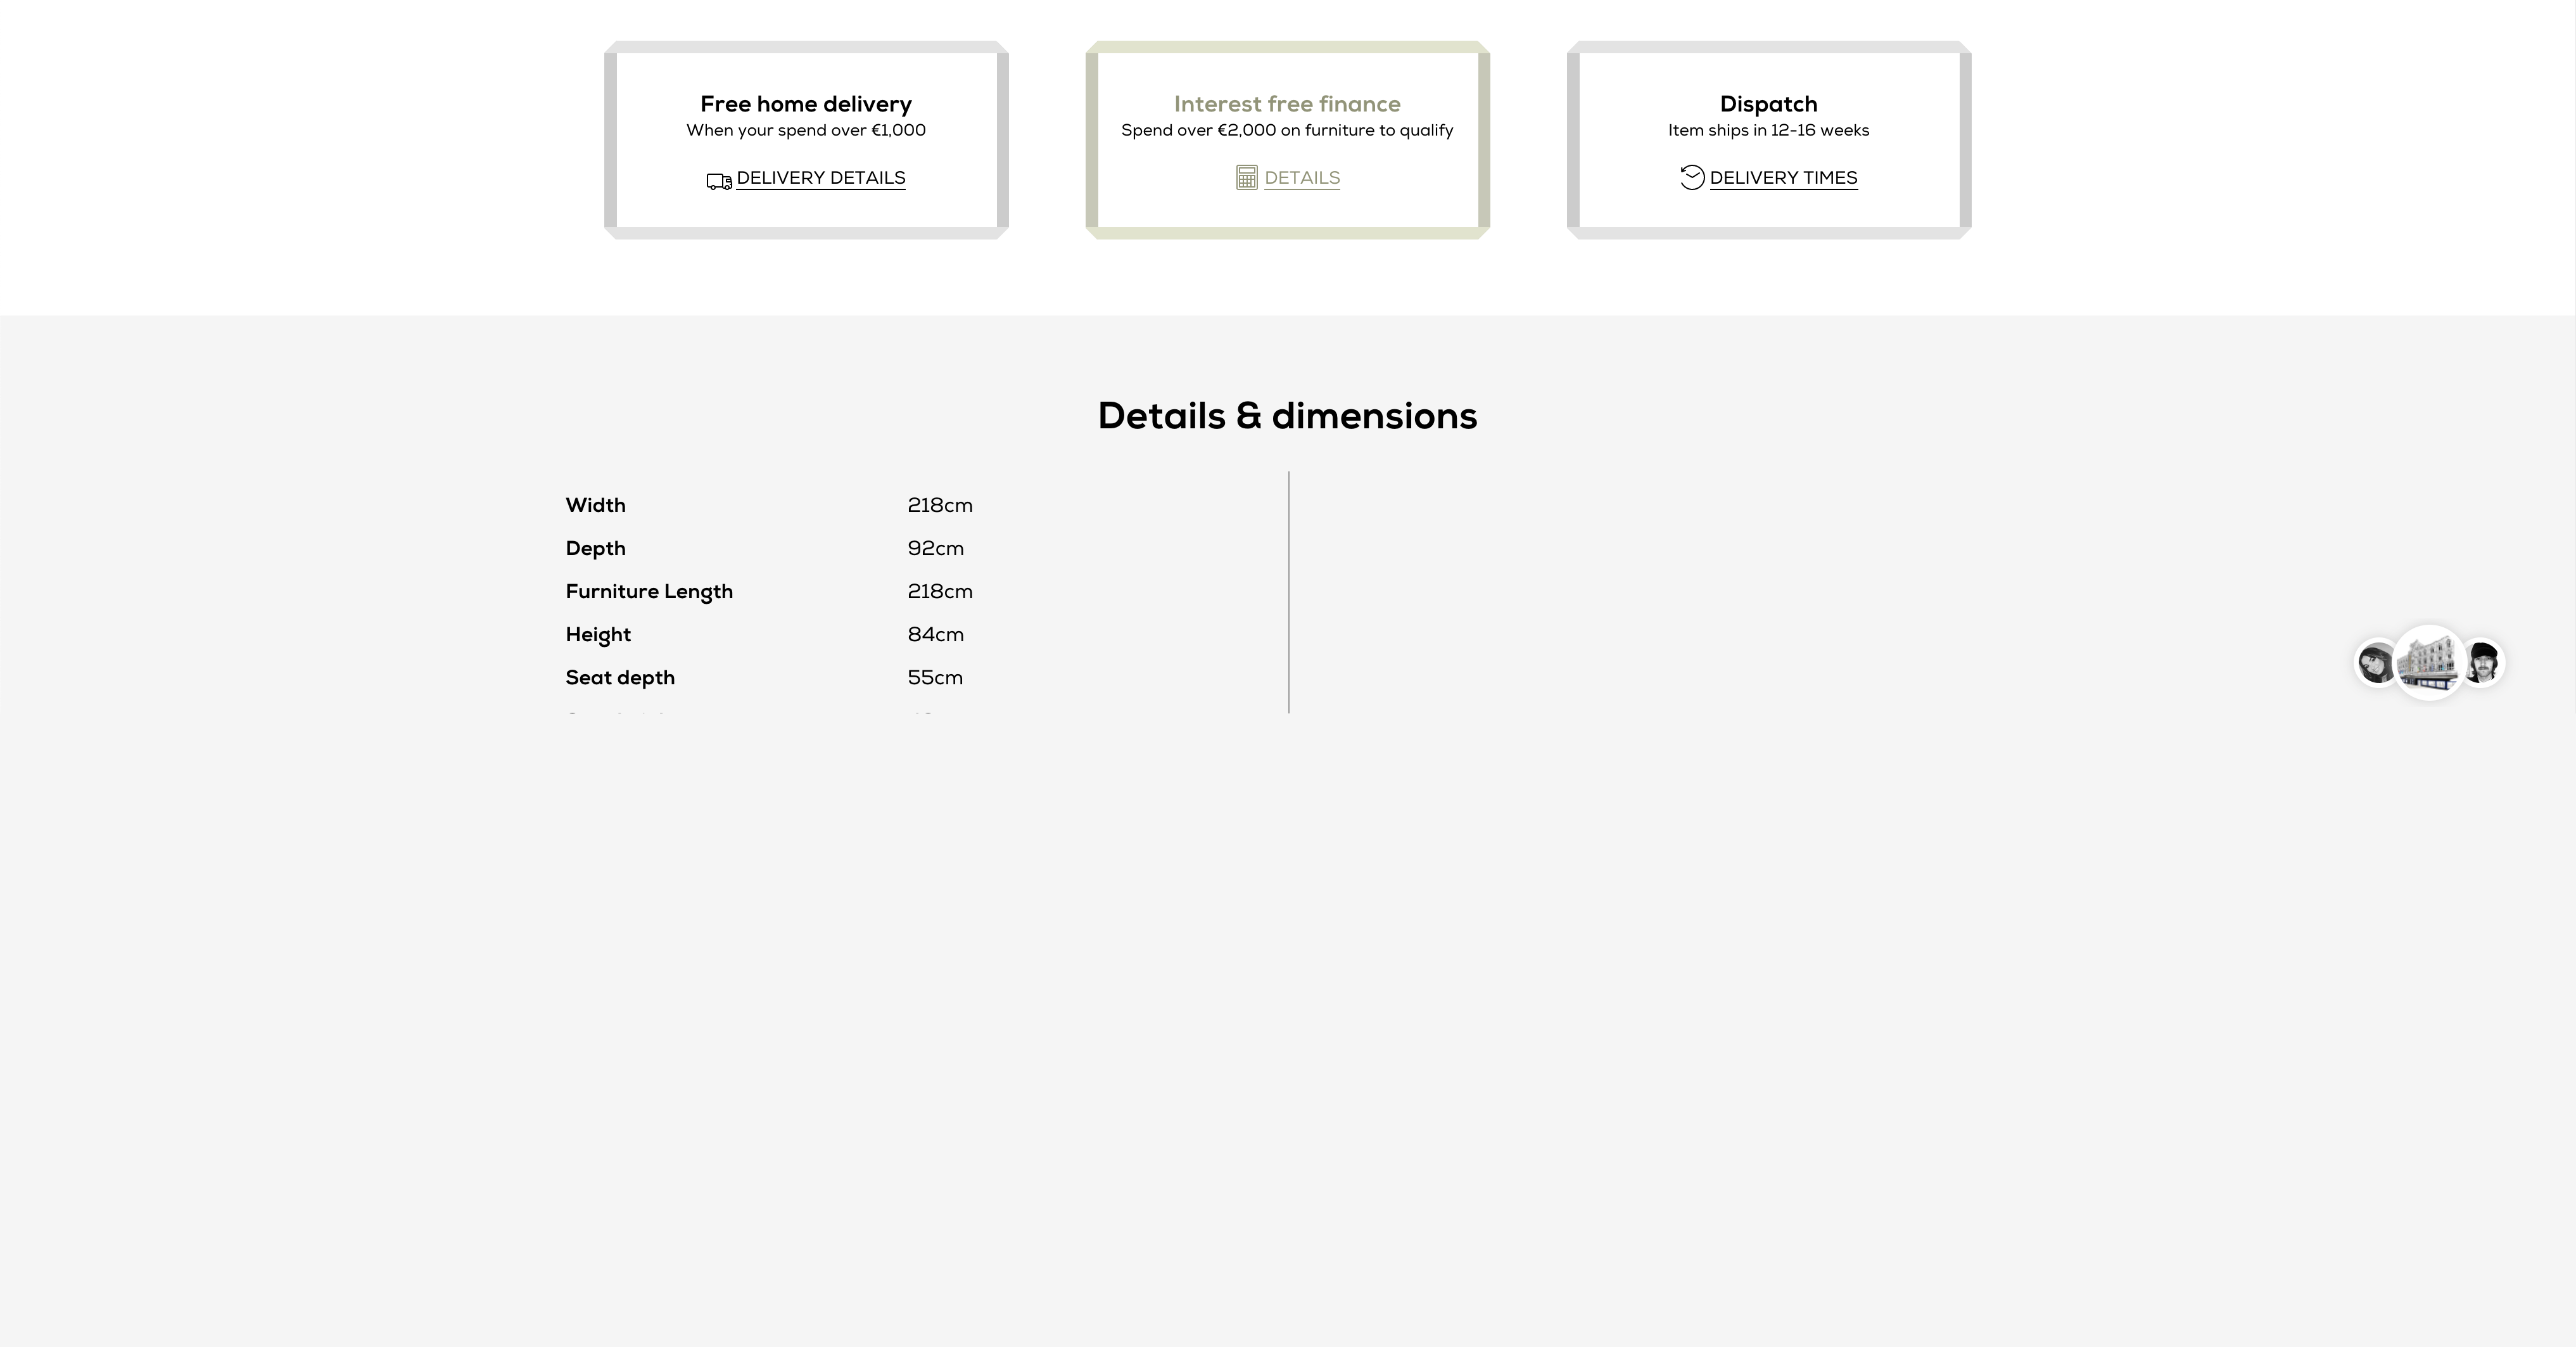The image size is (2576, 1347).
Task: Click the finance calculator icon
Action: point(1246,178)
